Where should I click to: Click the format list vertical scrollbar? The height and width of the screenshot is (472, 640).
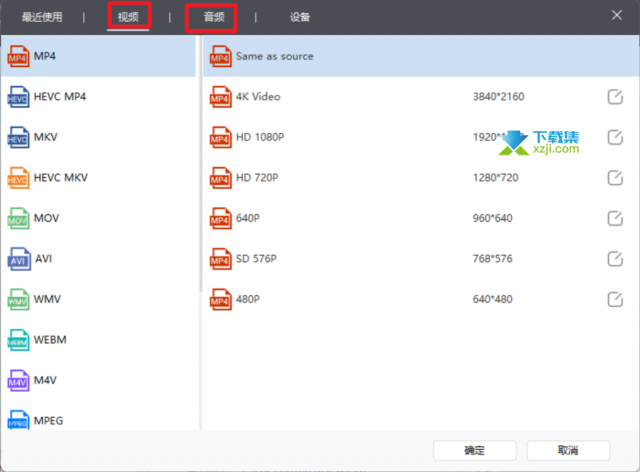coord(200,163)
